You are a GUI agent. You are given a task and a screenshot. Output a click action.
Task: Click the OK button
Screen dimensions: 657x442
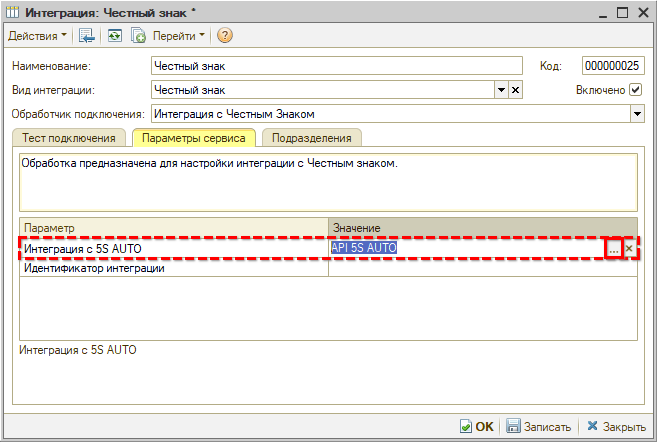(x=477, y=426)
